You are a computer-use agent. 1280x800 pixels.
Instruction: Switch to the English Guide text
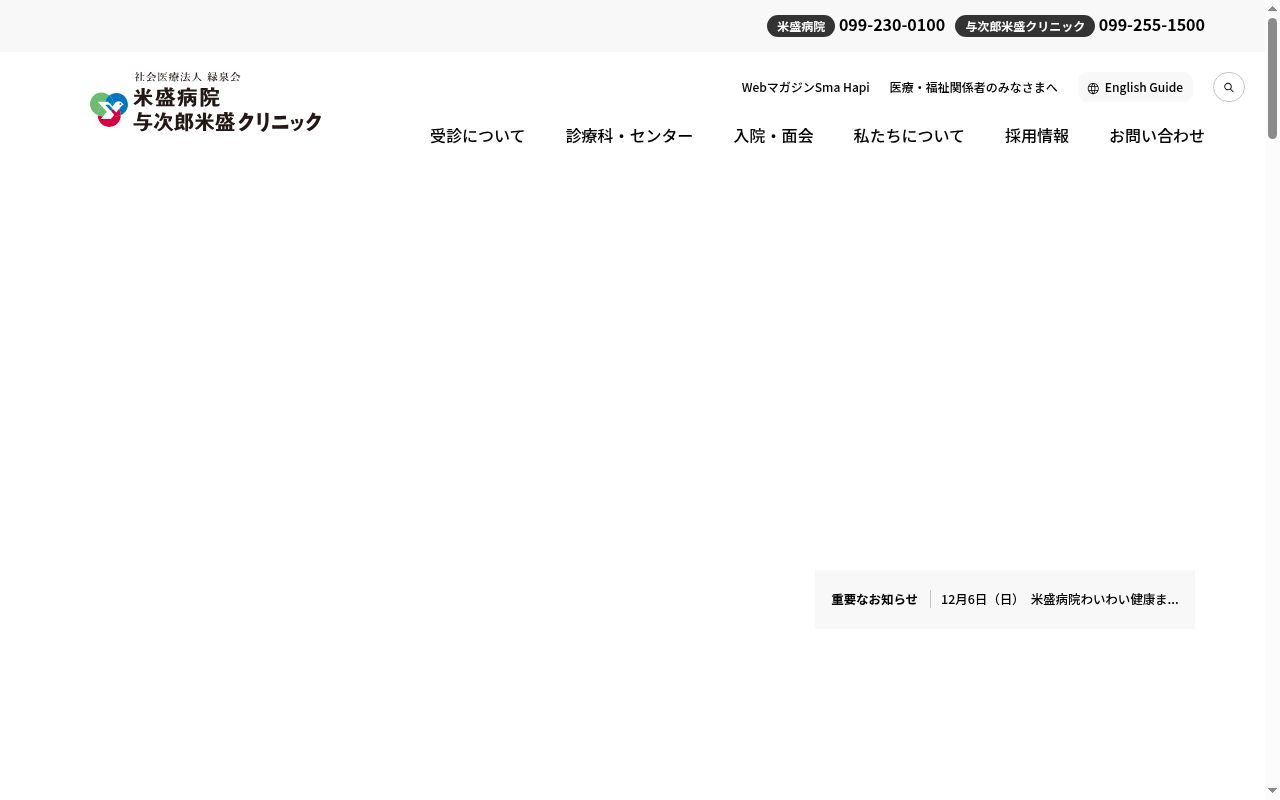coord(1144,88)
